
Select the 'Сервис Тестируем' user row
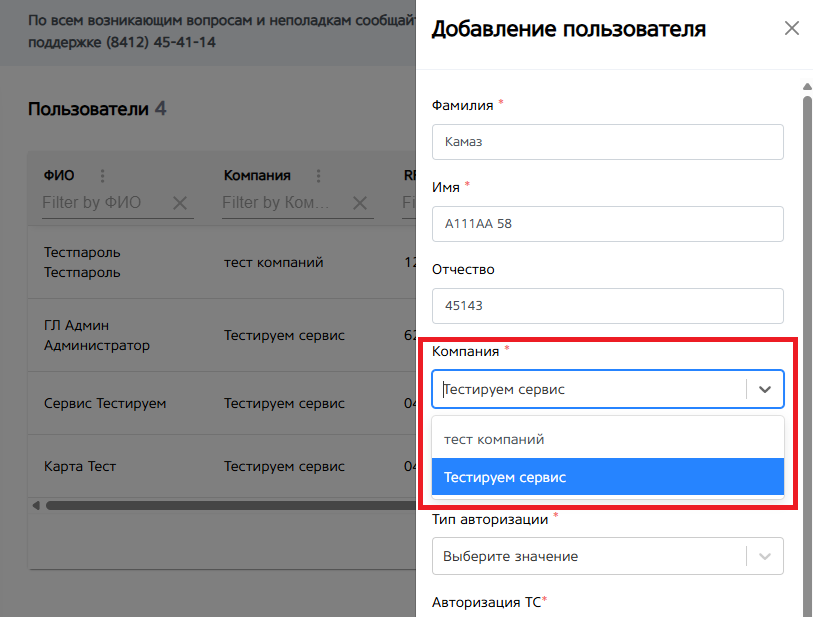pyautogui.click(x=222, y=403)
